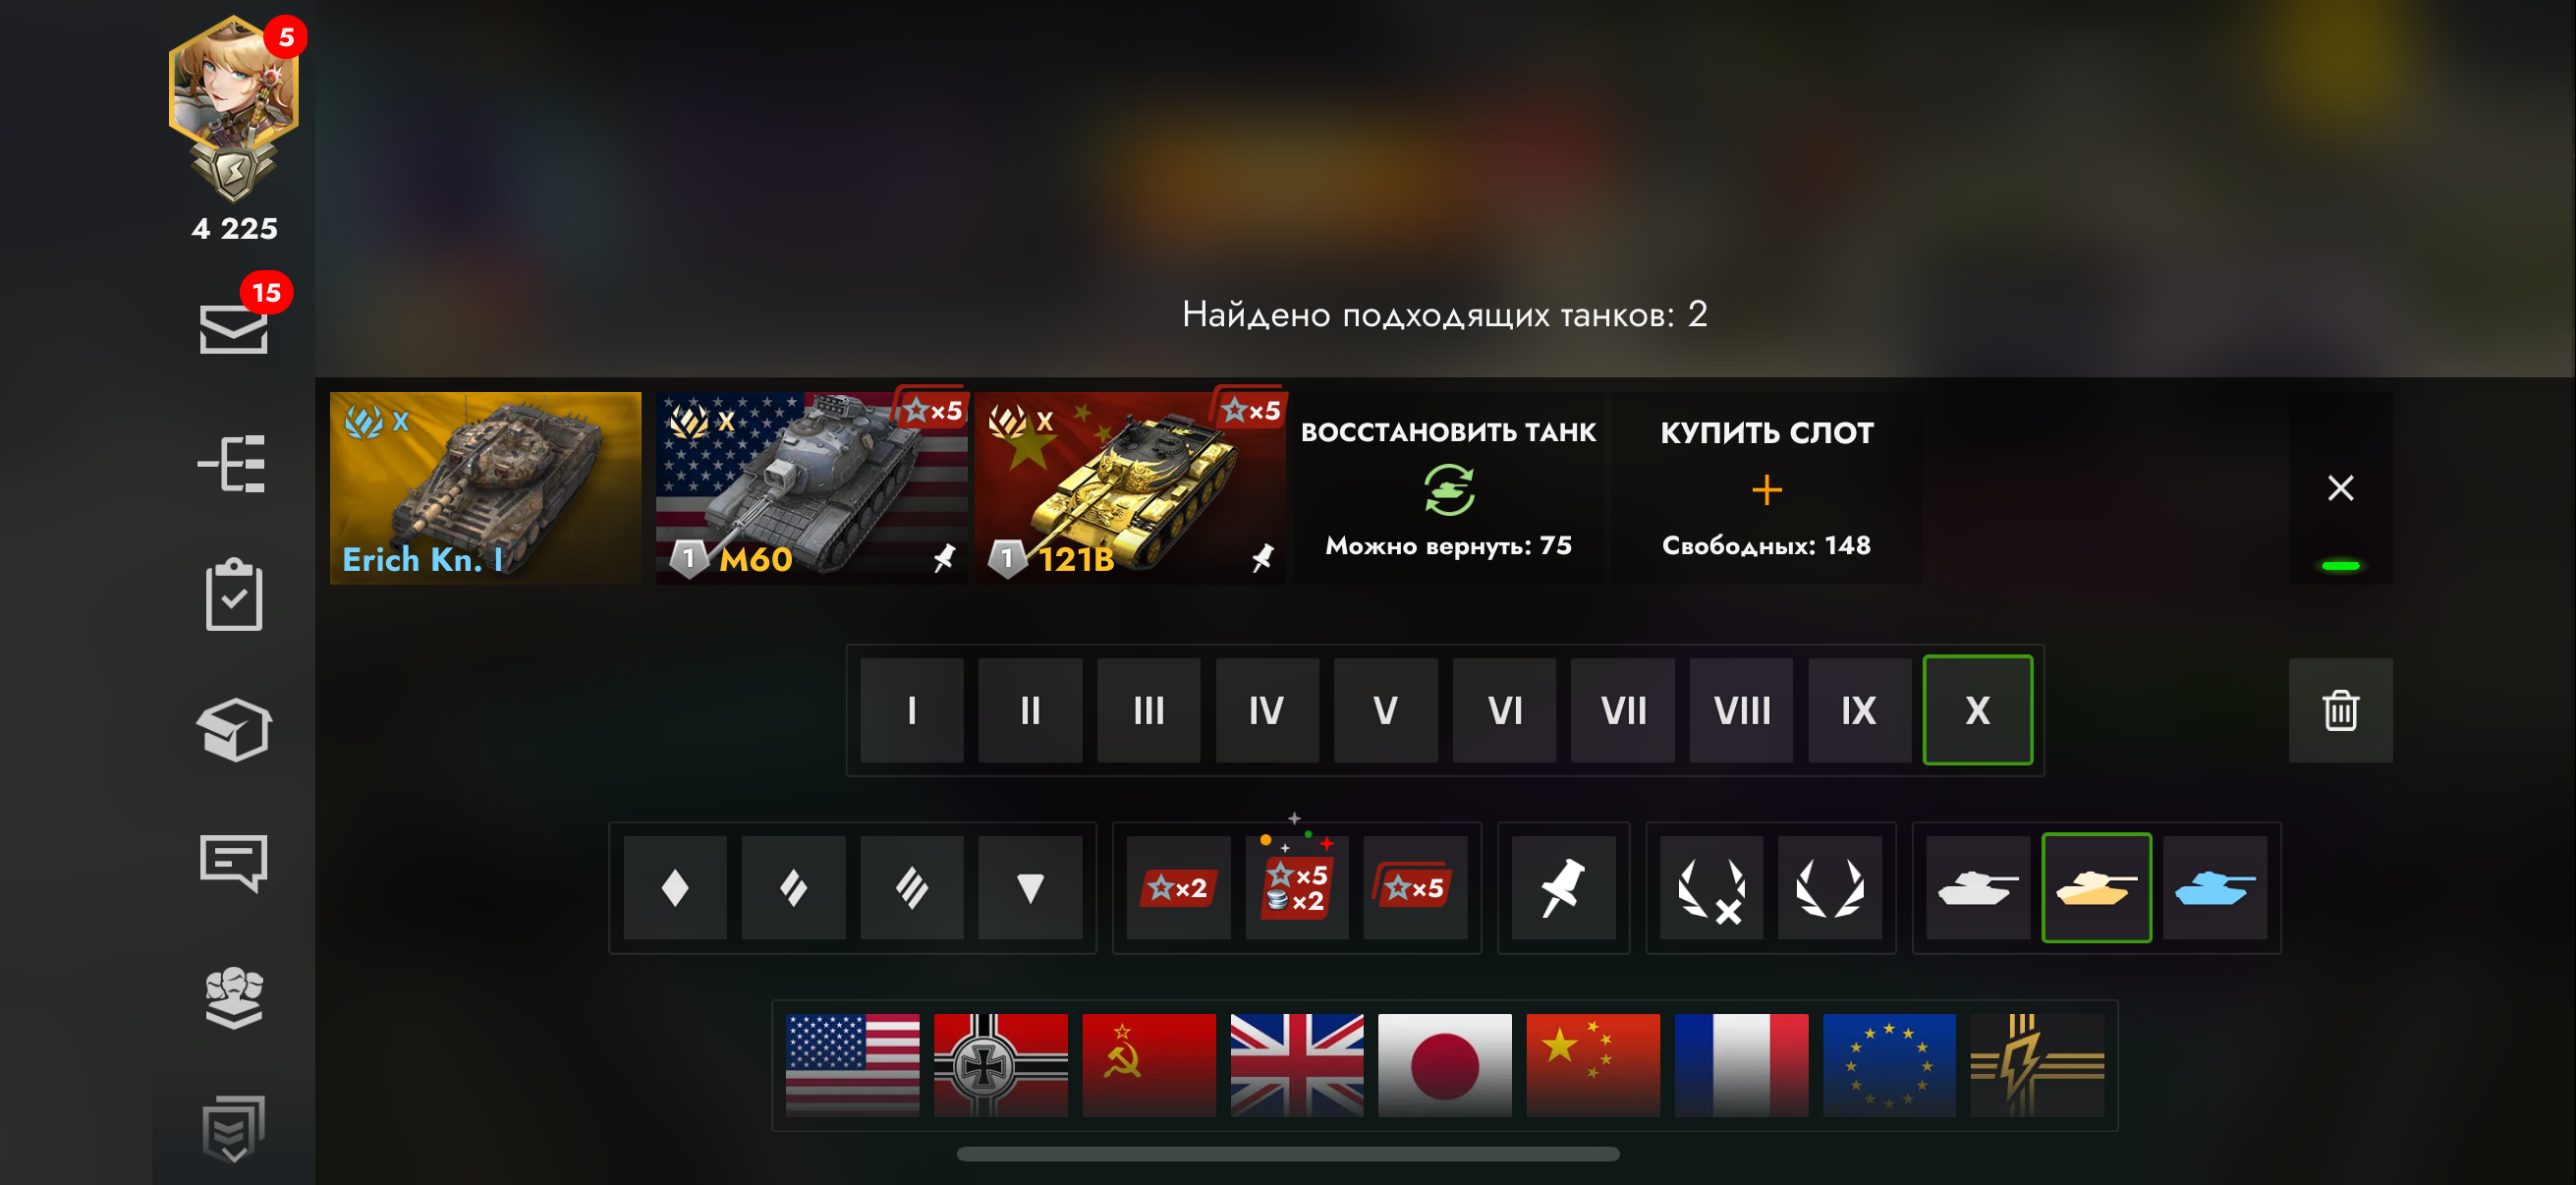This screenshot has width=2576, height=1185.
Task: Toggle the pinned tanks filter
Action: pos(1563,888)
